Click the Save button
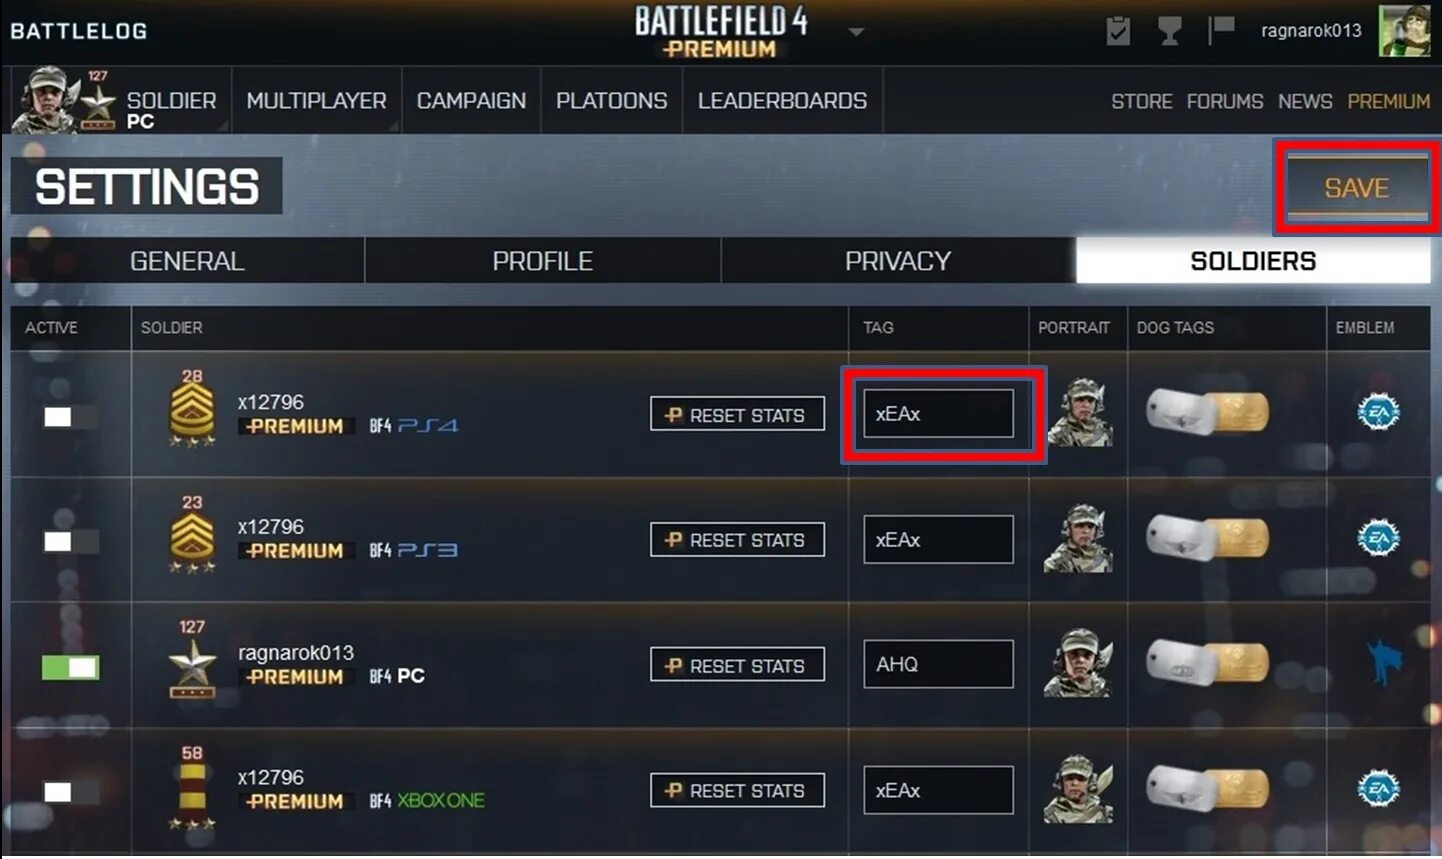 click(1357, 187)
